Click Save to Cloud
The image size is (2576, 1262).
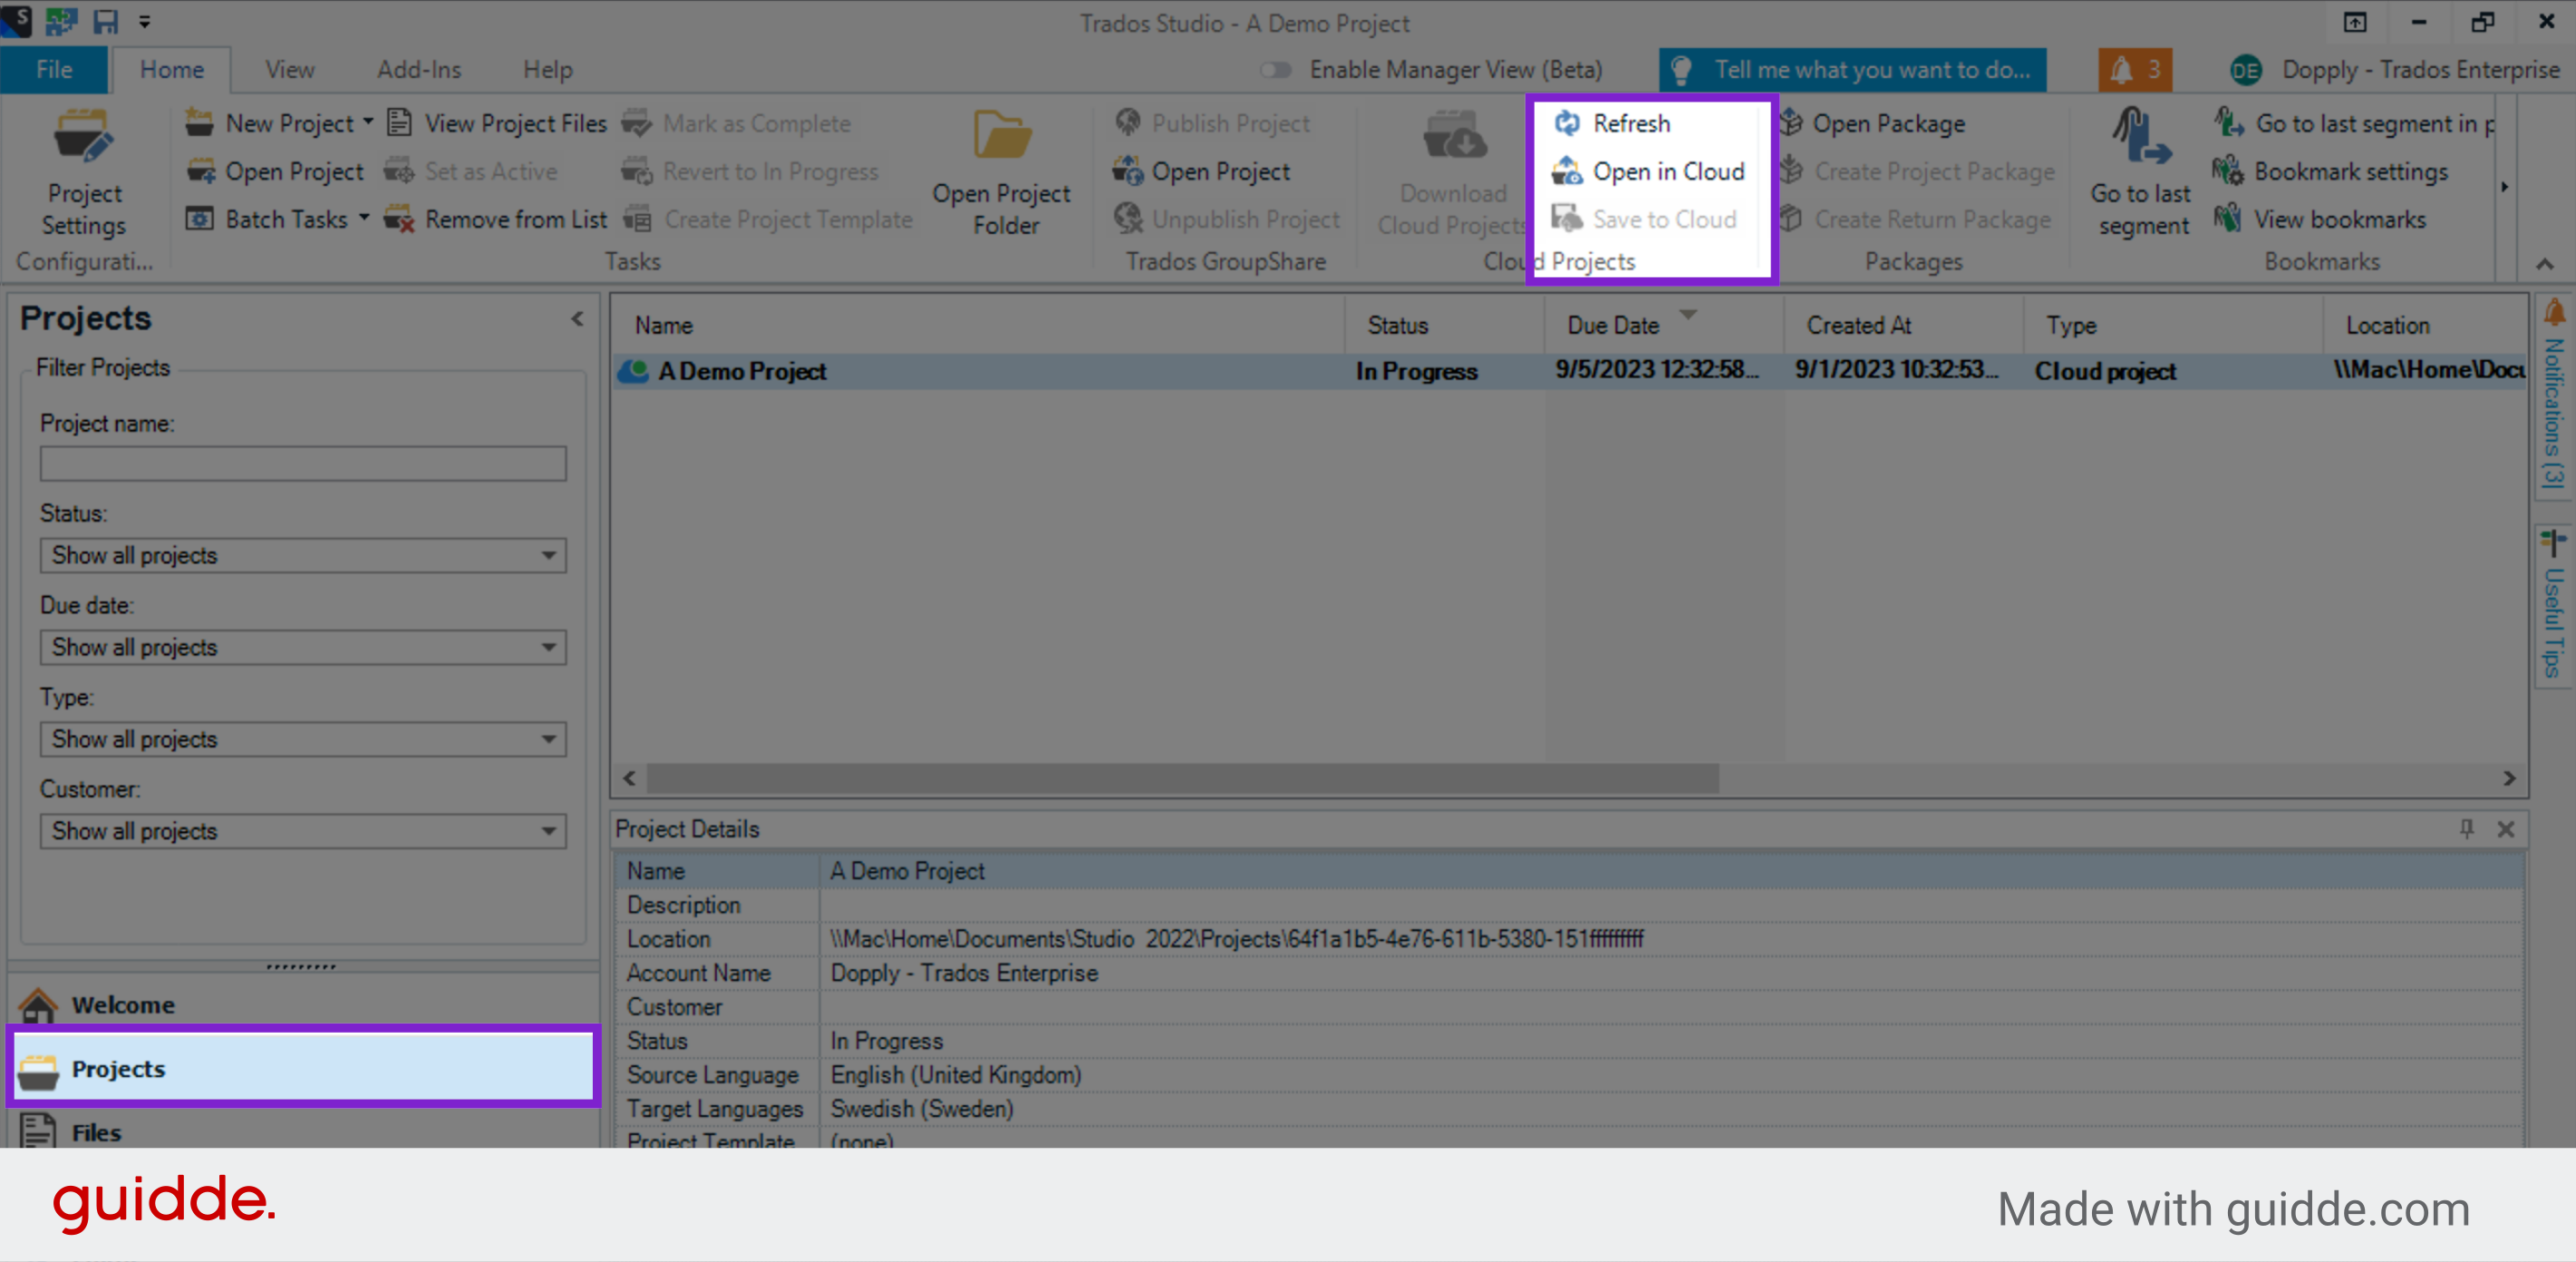[x=1644, y=219]
